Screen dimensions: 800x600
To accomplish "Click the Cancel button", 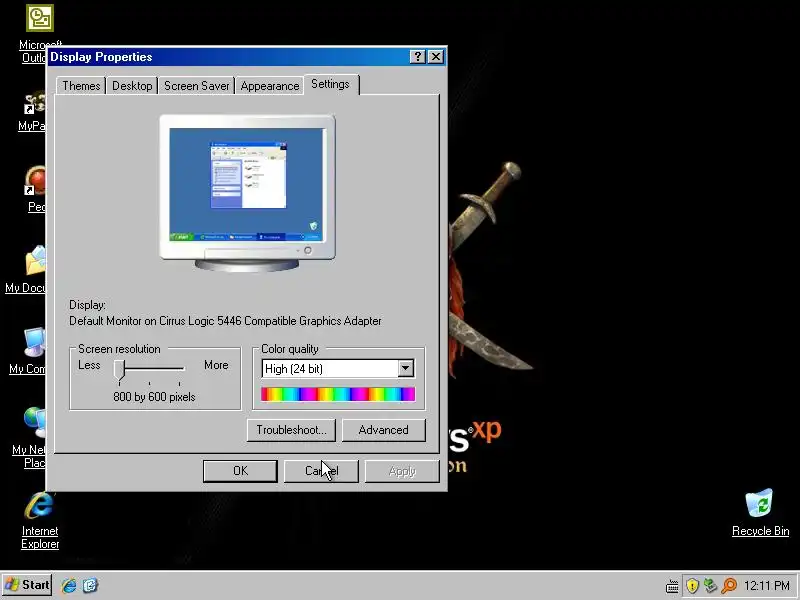I will (321, 471).
